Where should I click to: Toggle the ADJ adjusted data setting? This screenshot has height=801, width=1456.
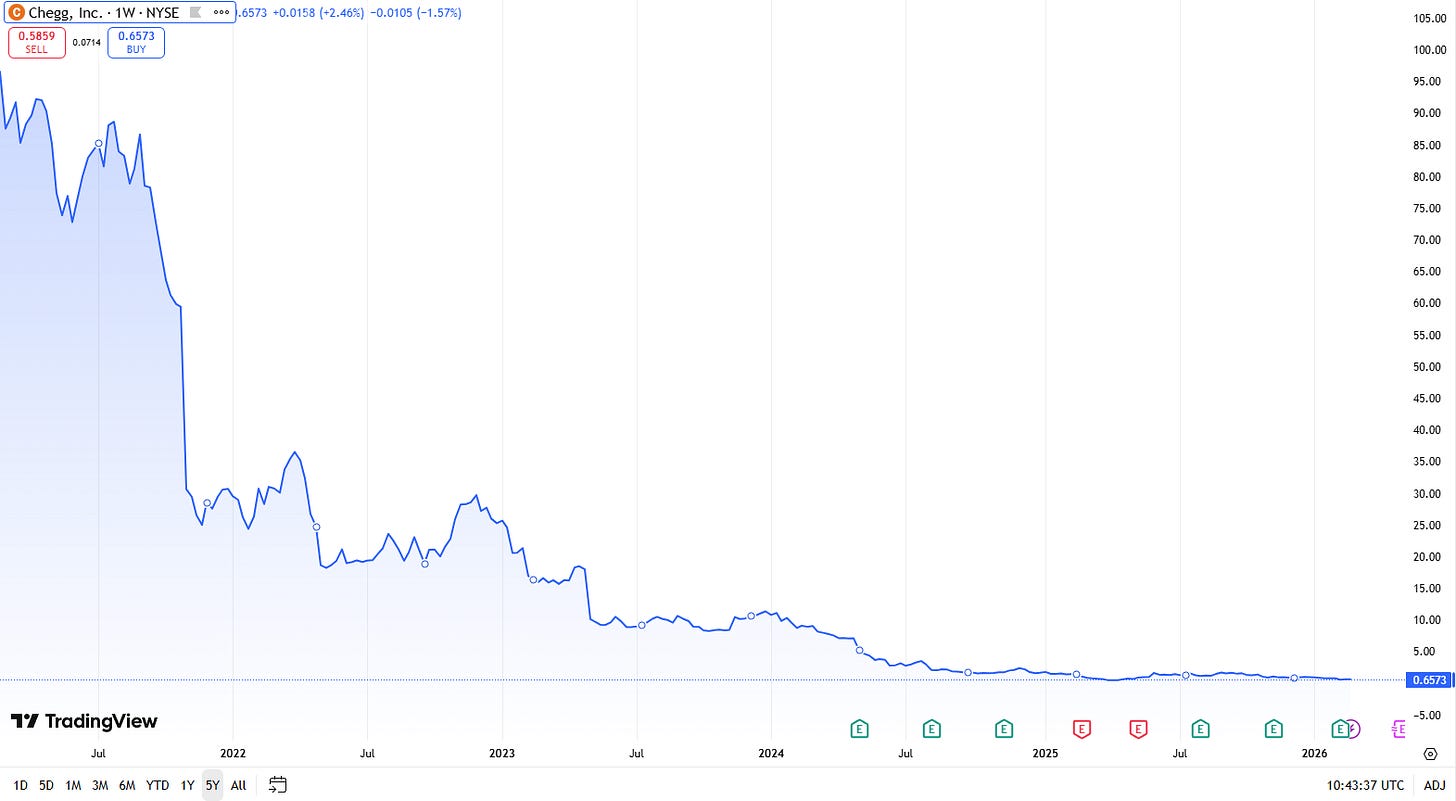coord(1434,785)
